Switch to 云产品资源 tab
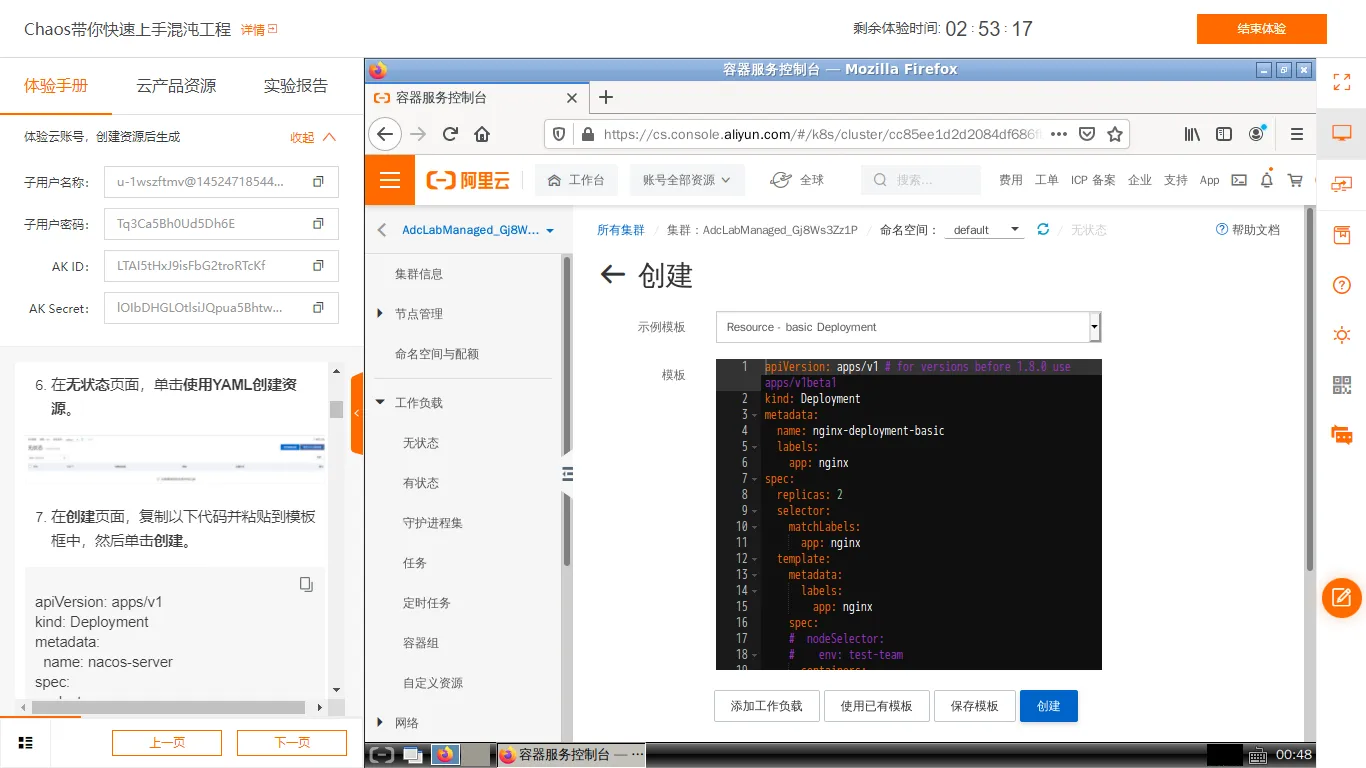The width and height of the screenshot is (1366, 768). pyautogui.click(x=176, y=86)
